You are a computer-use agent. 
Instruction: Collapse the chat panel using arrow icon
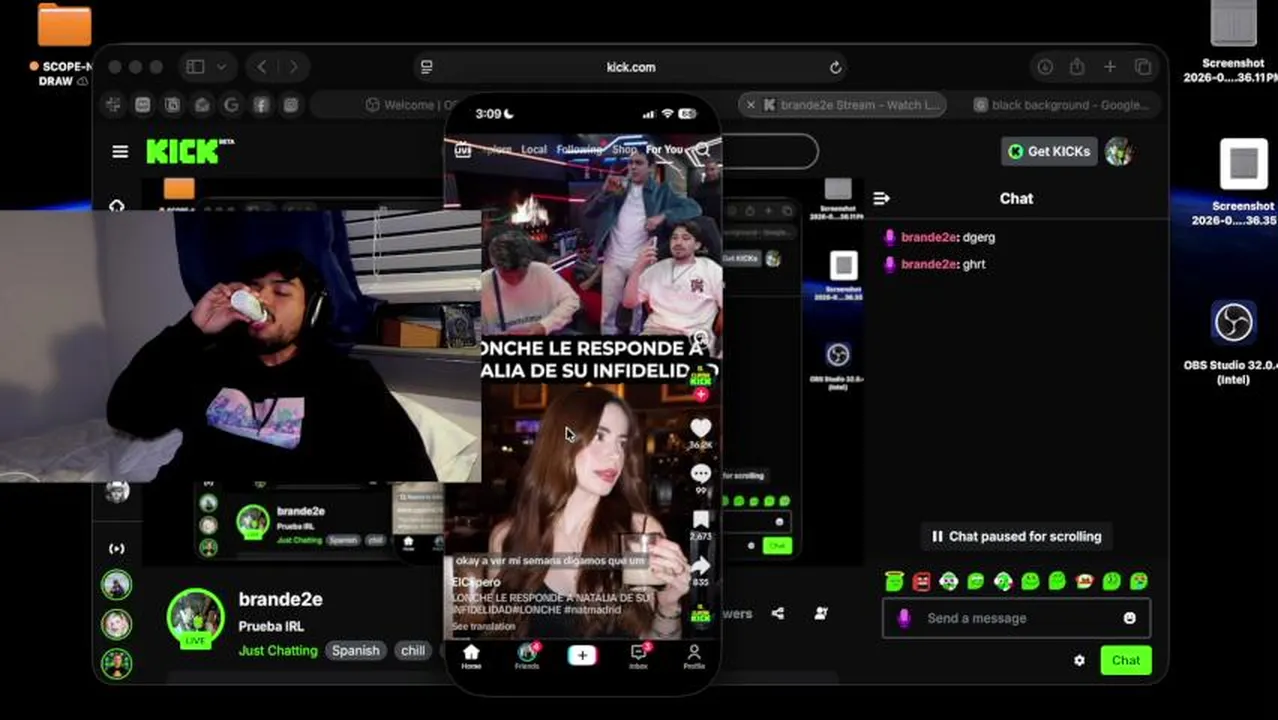click(881, 198)
